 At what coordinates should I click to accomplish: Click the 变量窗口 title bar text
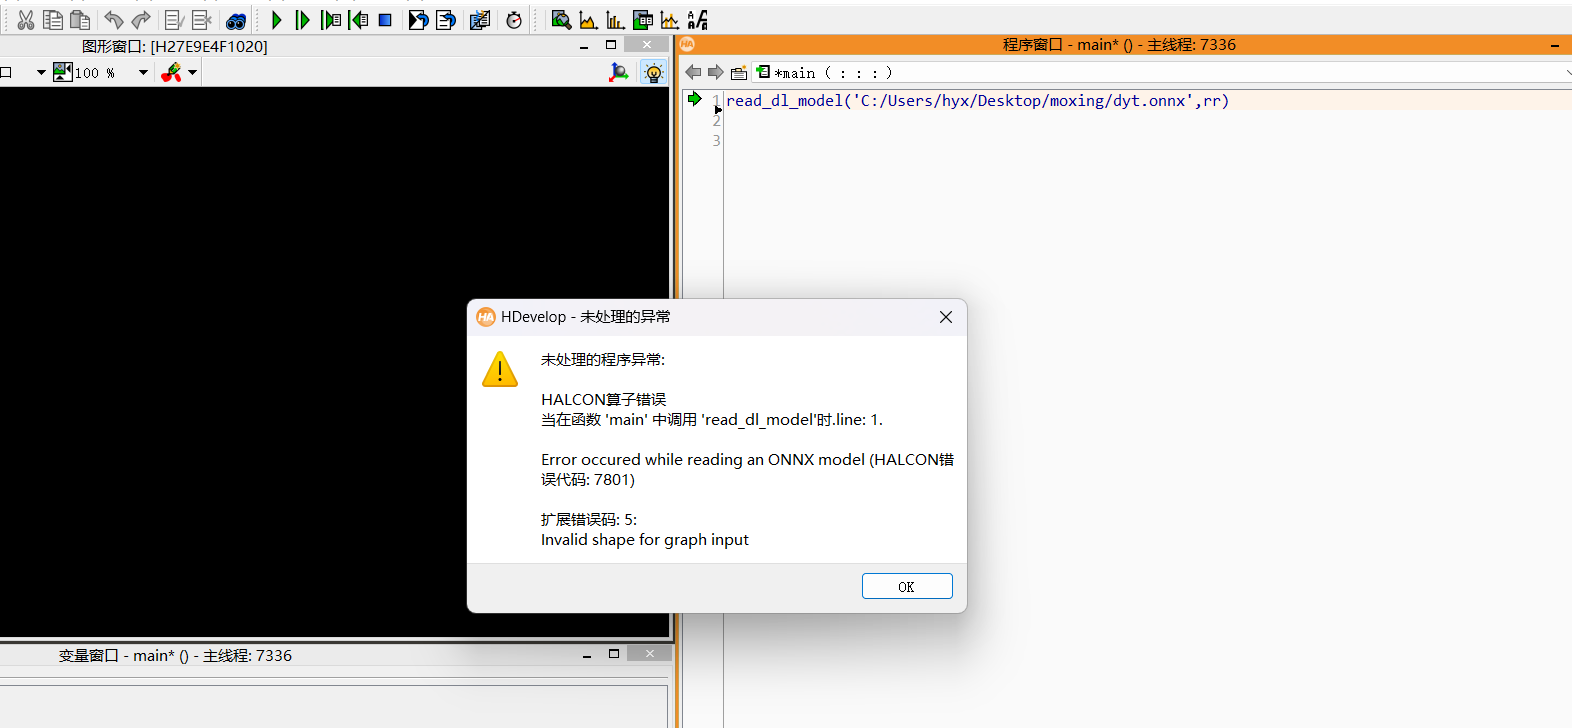tap(175, 656)
